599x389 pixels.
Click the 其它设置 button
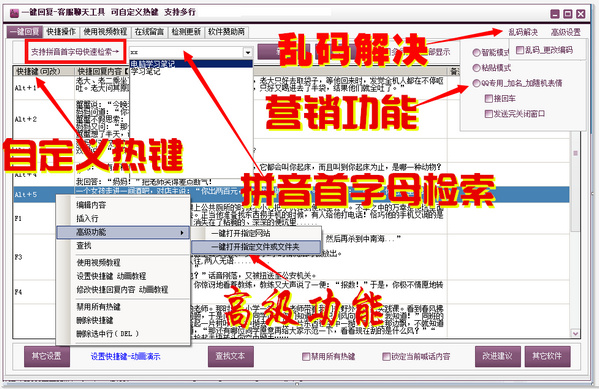pyautogui.click(x=47, y=356)
